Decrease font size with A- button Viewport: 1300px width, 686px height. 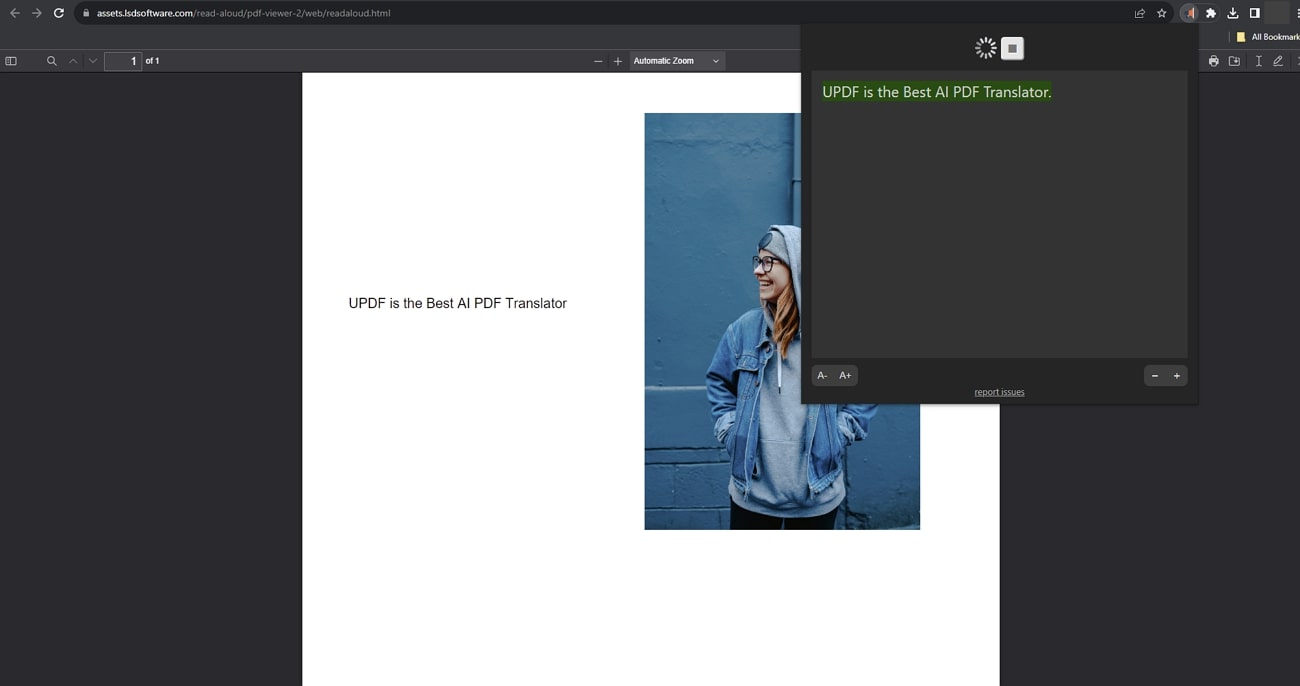(822, 376)
